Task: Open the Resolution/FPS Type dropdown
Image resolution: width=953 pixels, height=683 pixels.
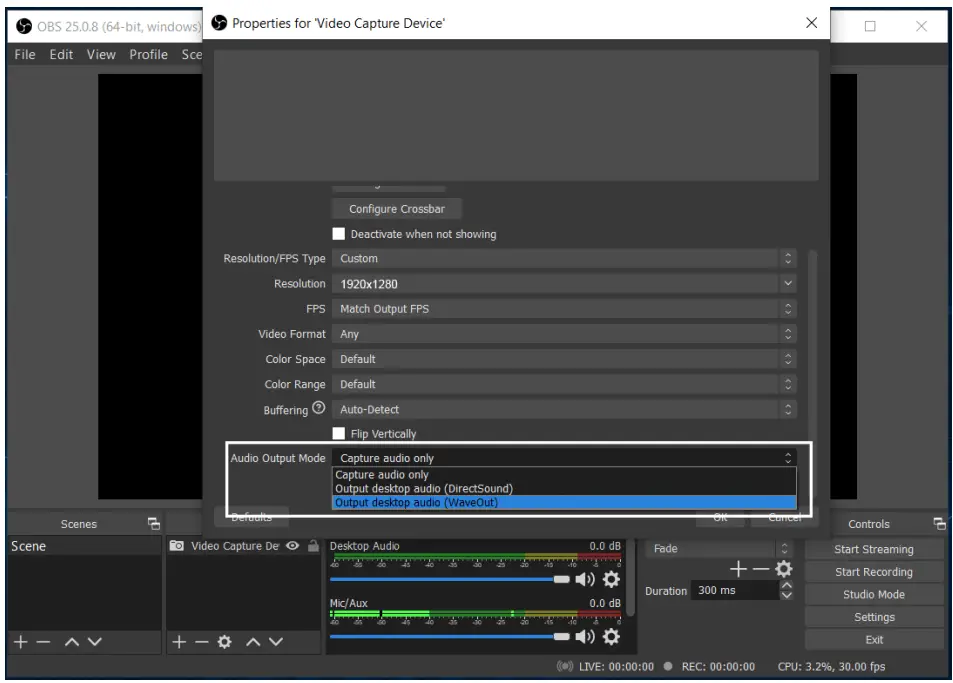Action: [x=565, y=258]
